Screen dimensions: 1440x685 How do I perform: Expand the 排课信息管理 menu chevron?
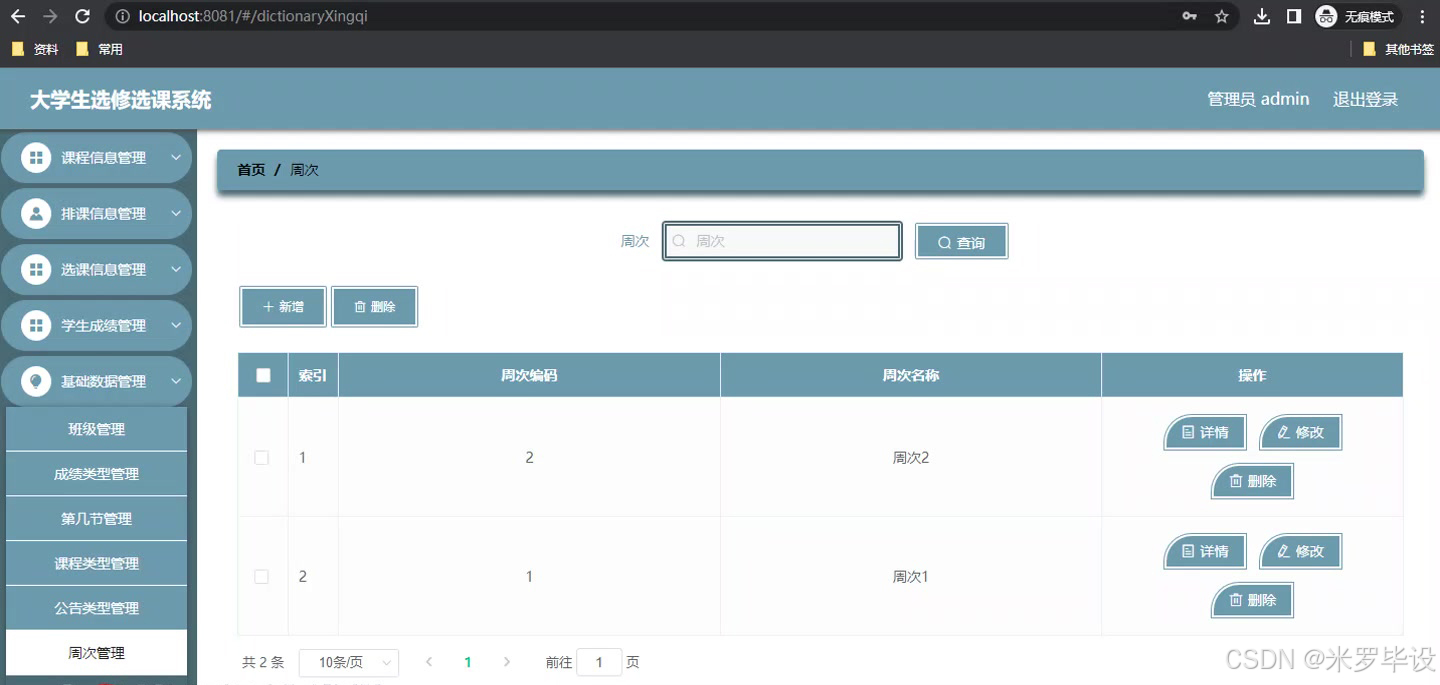[176, 213]
